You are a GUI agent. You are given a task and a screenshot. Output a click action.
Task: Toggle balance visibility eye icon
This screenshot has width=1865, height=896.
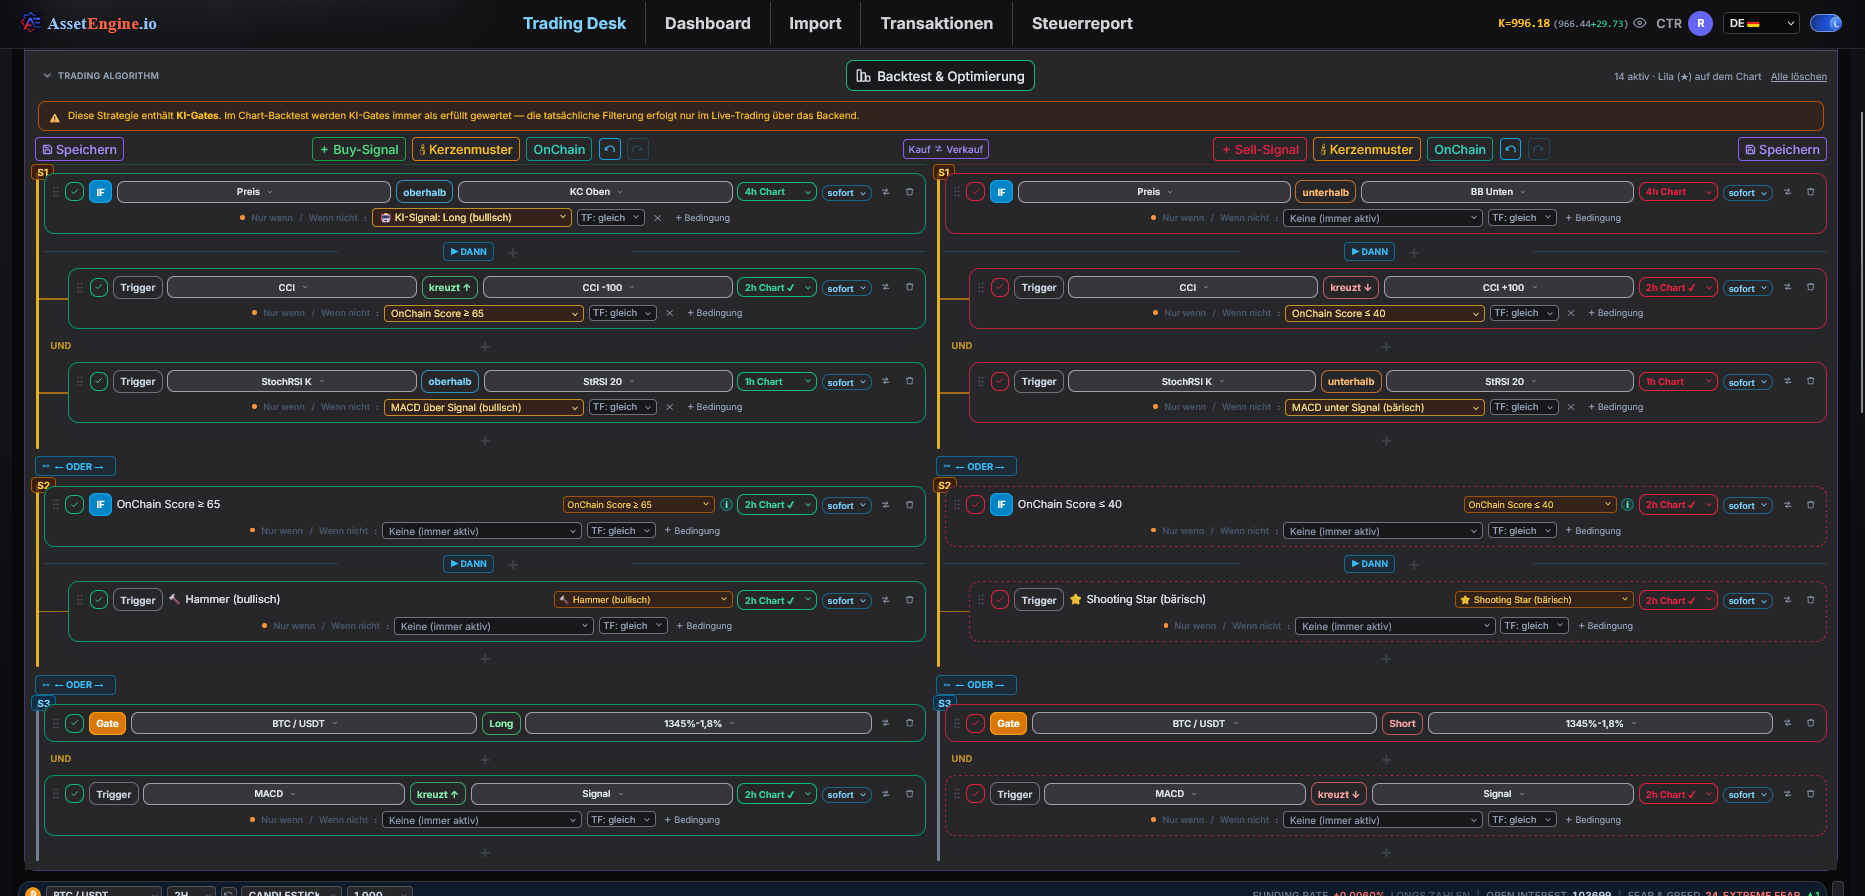coord(1640,23)
